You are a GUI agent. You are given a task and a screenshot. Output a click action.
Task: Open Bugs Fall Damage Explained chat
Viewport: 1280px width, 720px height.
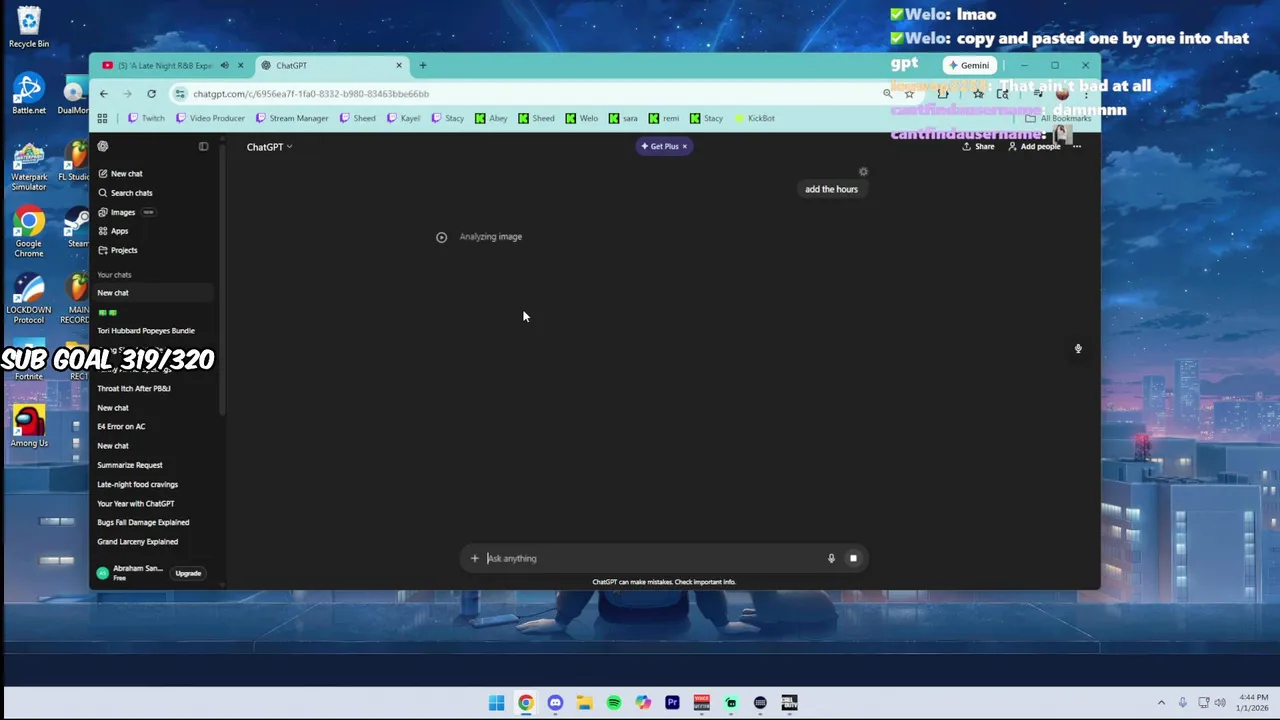coord(143,523)
